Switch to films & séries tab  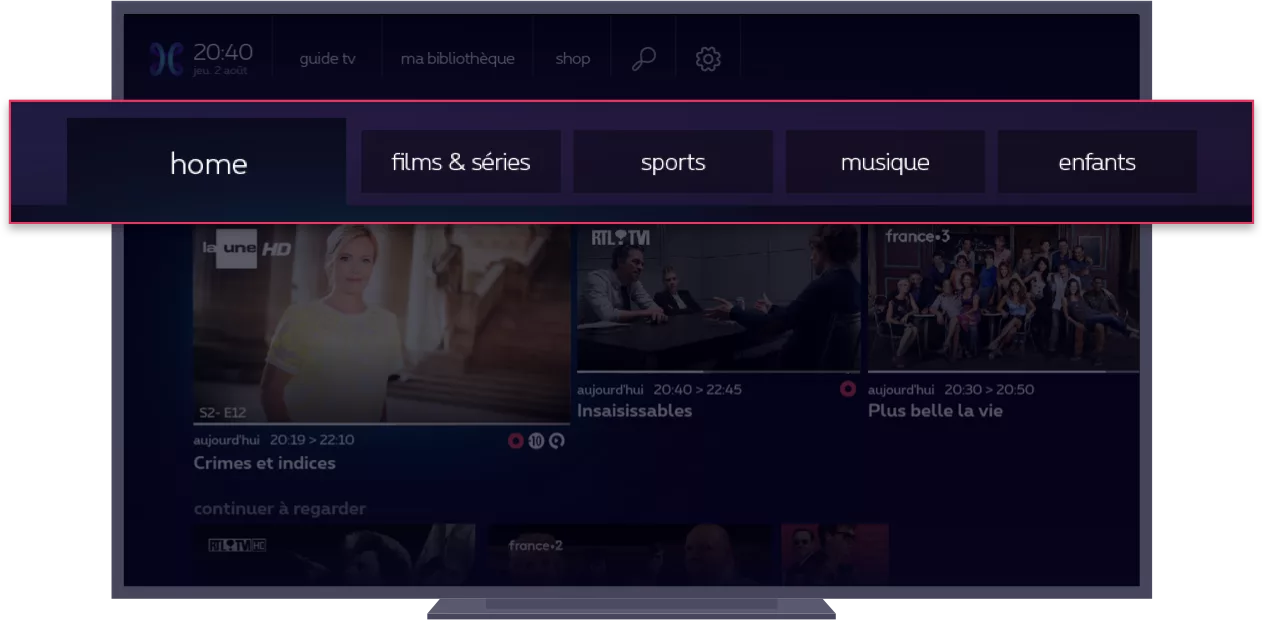click(x=460, y=162)
